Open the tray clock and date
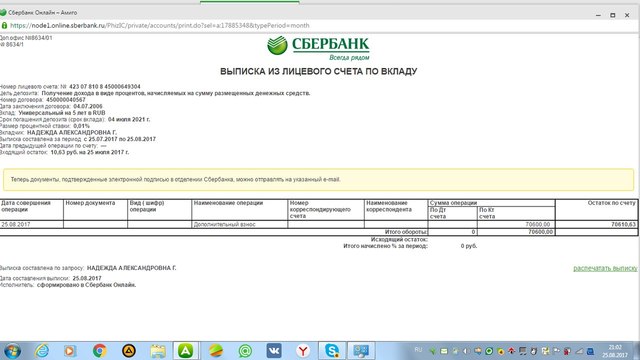Viewport: 640px width, 360px height. click(615, 351)
